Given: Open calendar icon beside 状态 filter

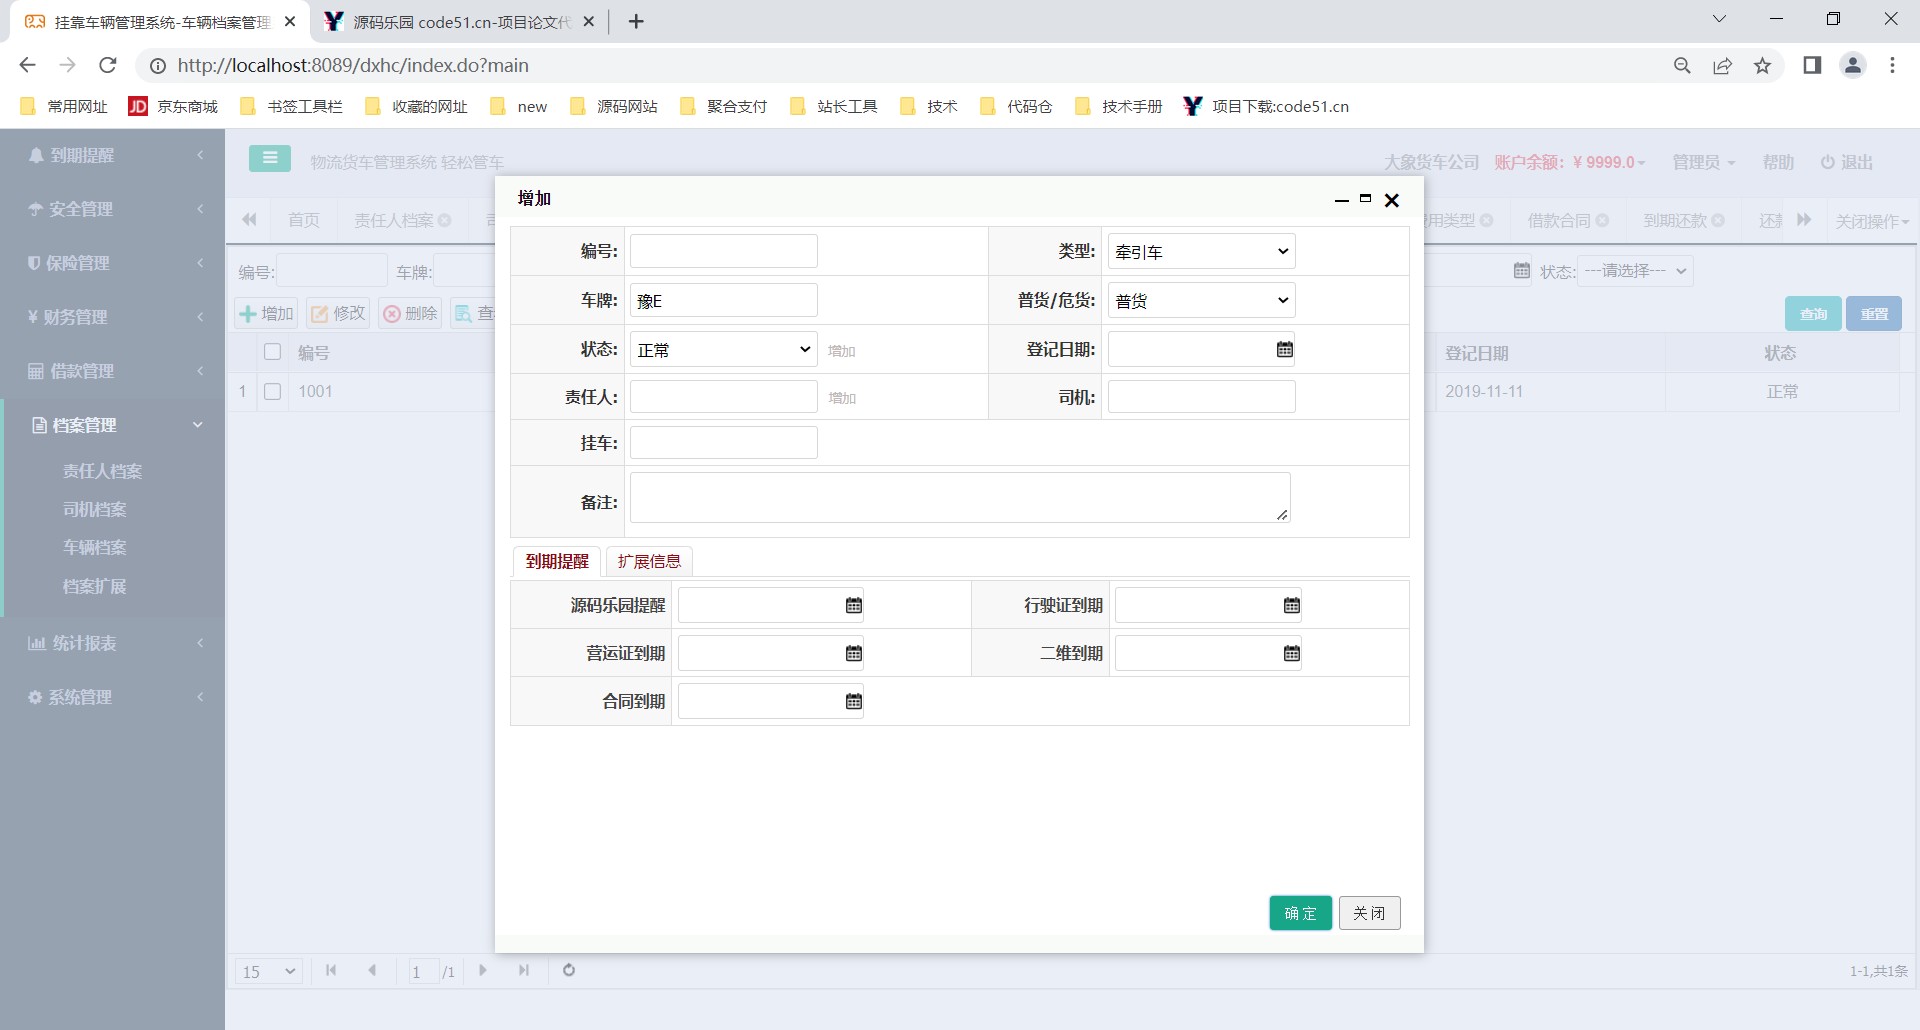Looking at the screenshot, I should click(1522, 270).
